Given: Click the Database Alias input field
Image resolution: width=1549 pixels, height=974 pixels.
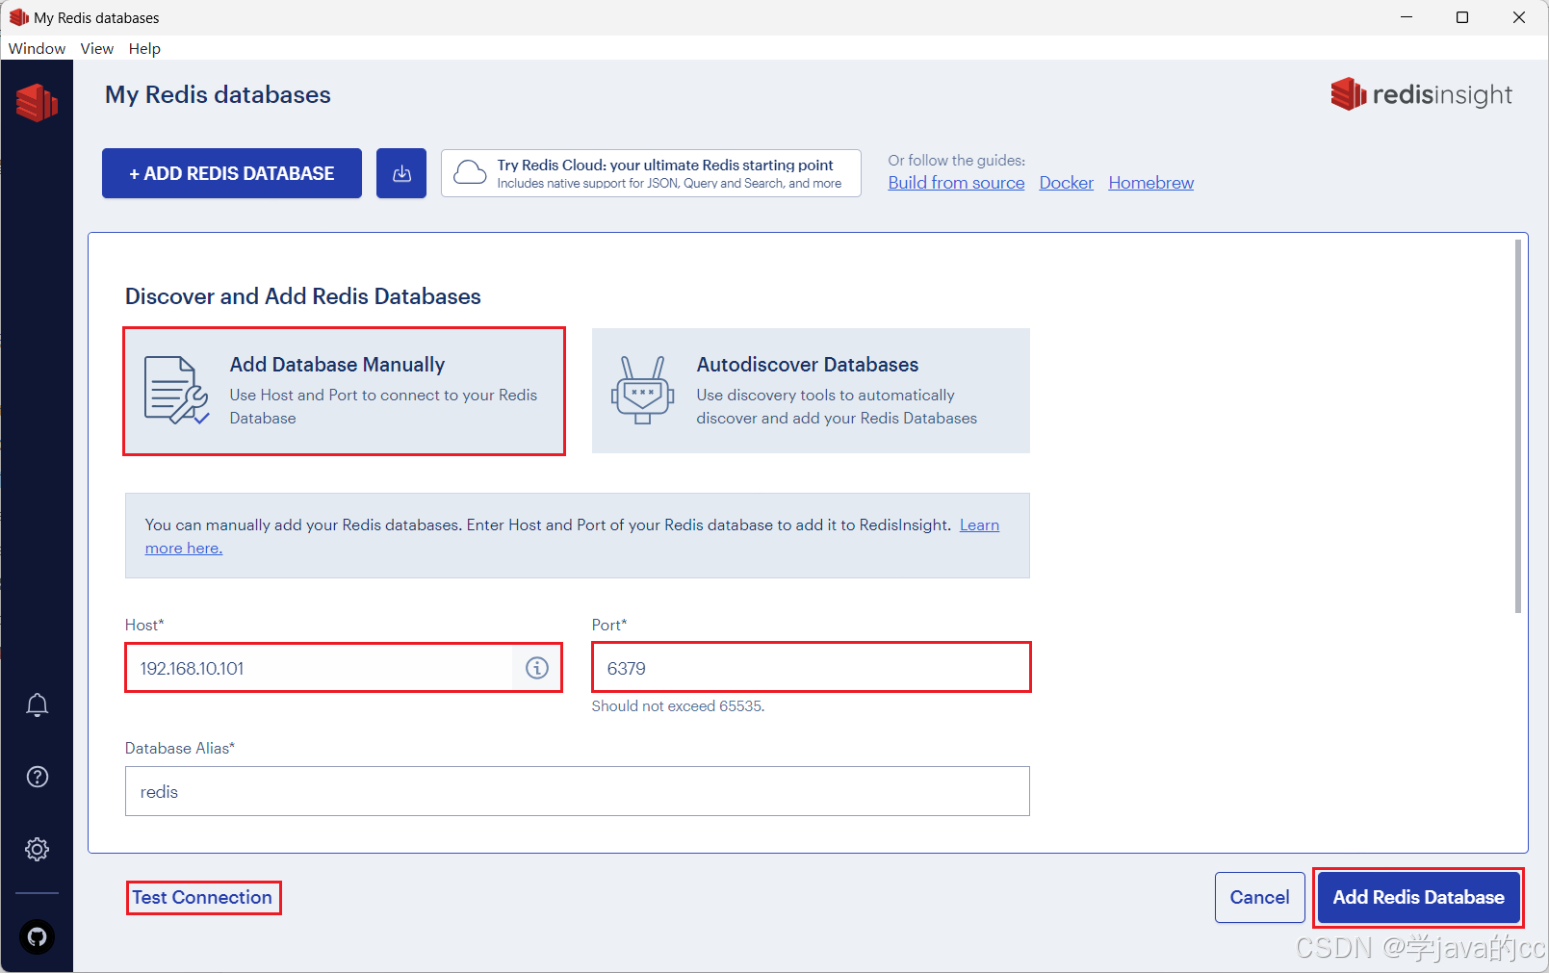Looking at the screenshot, I should point(577,791).
